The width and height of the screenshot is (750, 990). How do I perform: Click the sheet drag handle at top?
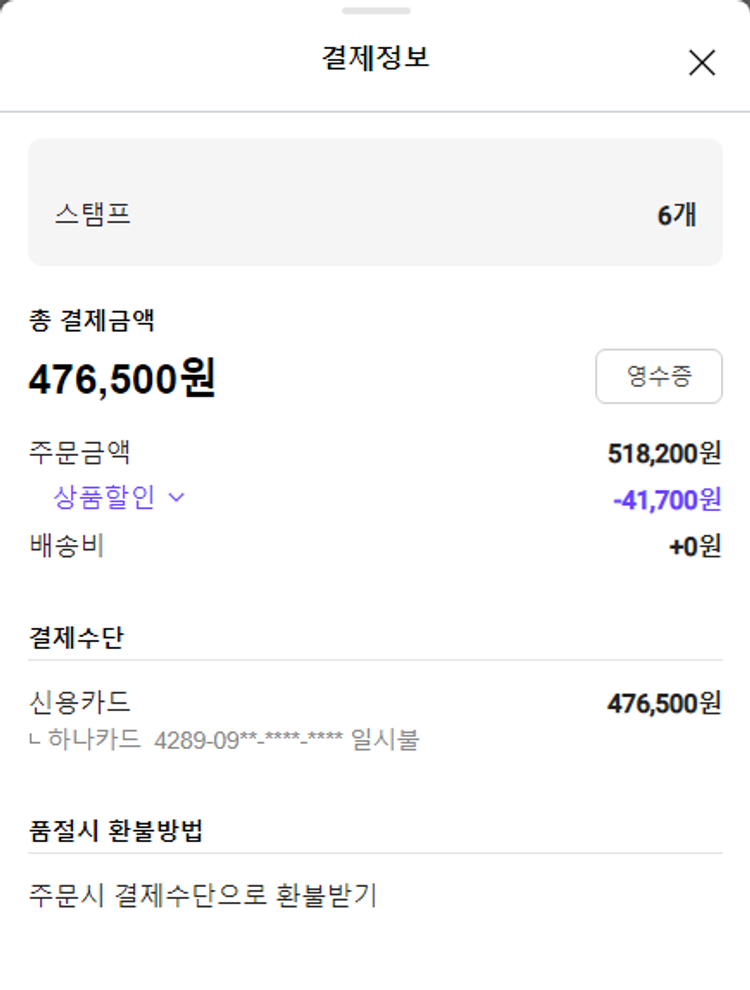(375, 11)
